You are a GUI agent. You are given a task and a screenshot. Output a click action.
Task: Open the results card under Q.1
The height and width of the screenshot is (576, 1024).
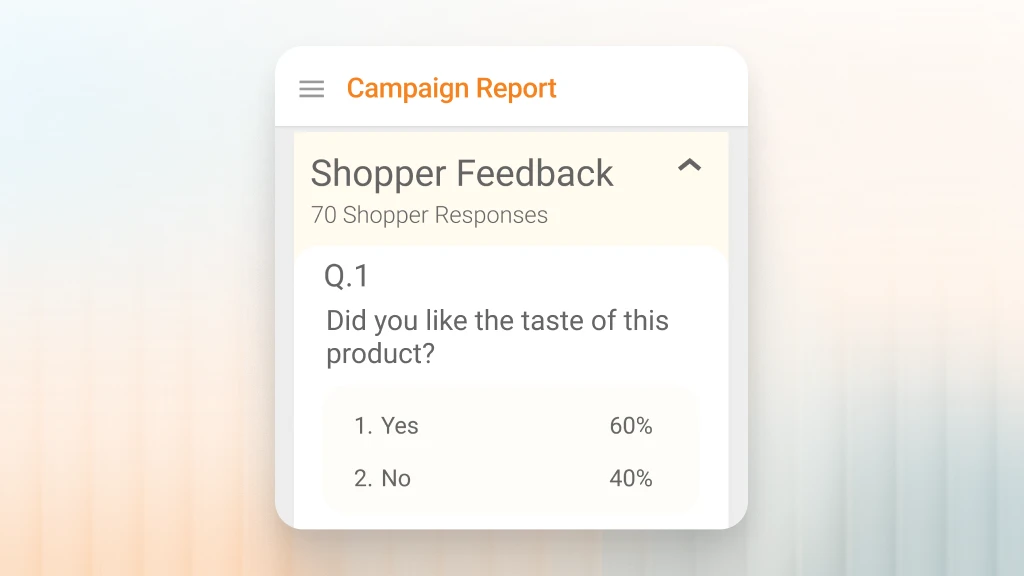511,451
